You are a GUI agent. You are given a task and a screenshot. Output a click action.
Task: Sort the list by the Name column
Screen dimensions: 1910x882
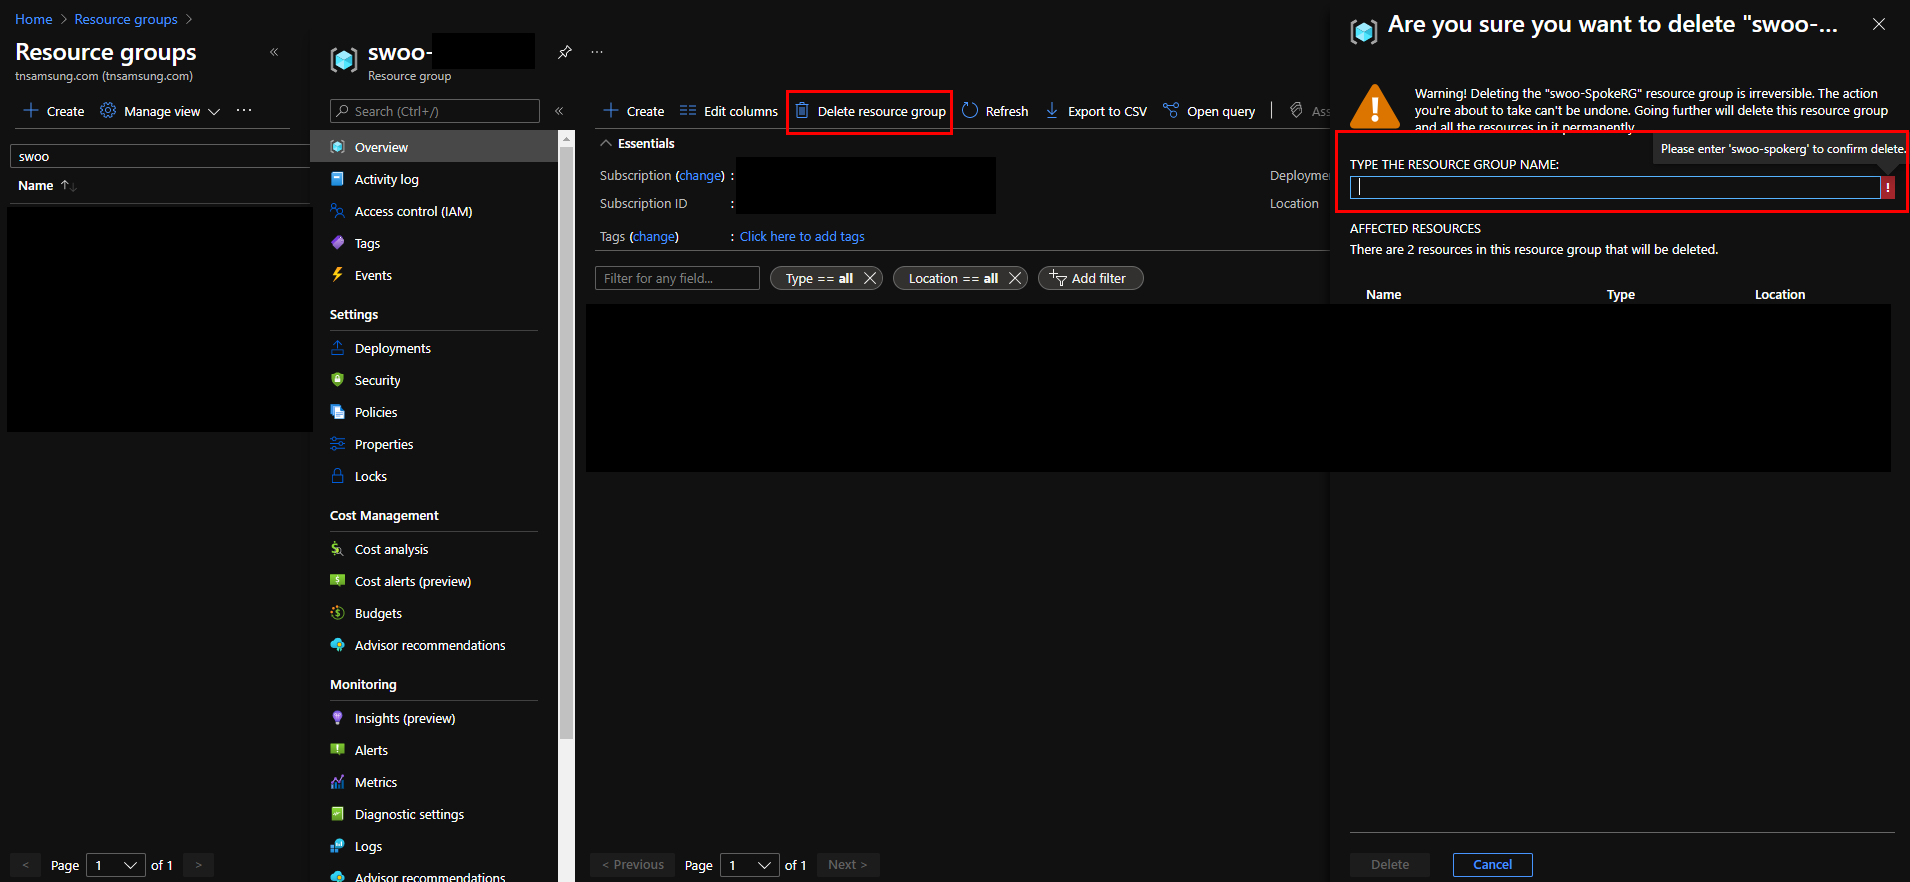click(47, 185)
